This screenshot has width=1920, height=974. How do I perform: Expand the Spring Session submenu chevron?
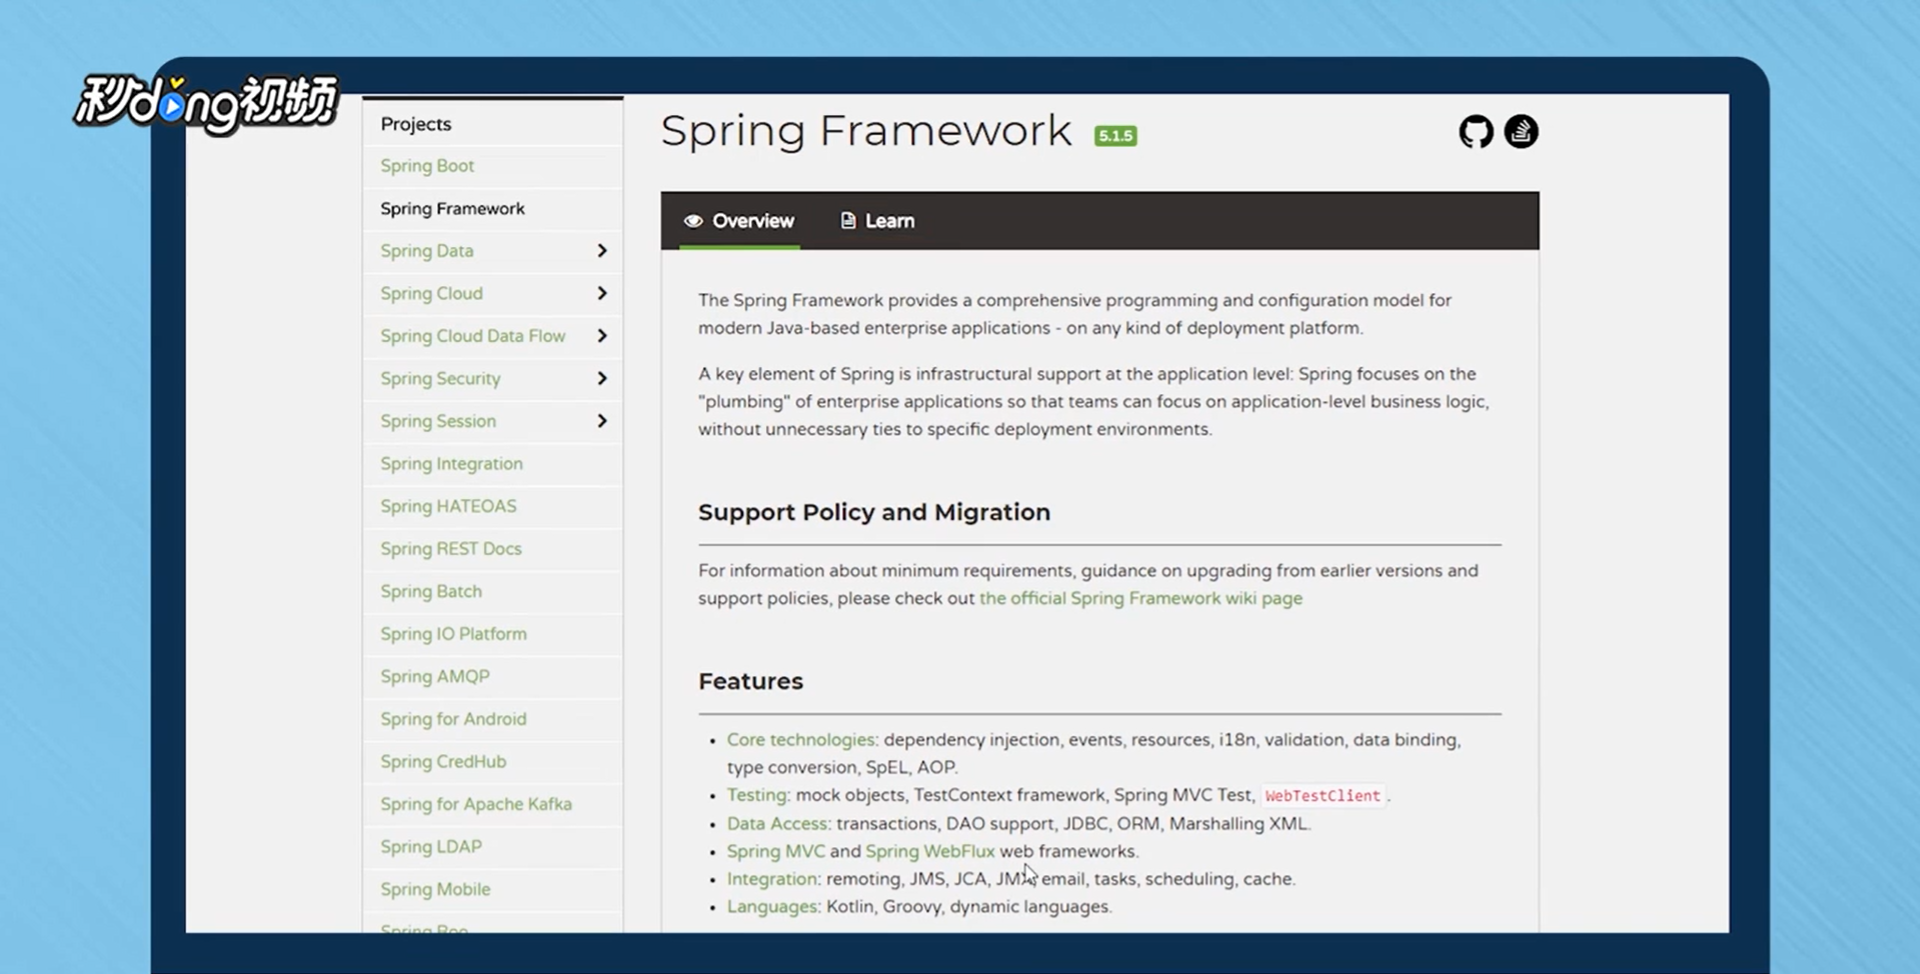click(602, 421)
